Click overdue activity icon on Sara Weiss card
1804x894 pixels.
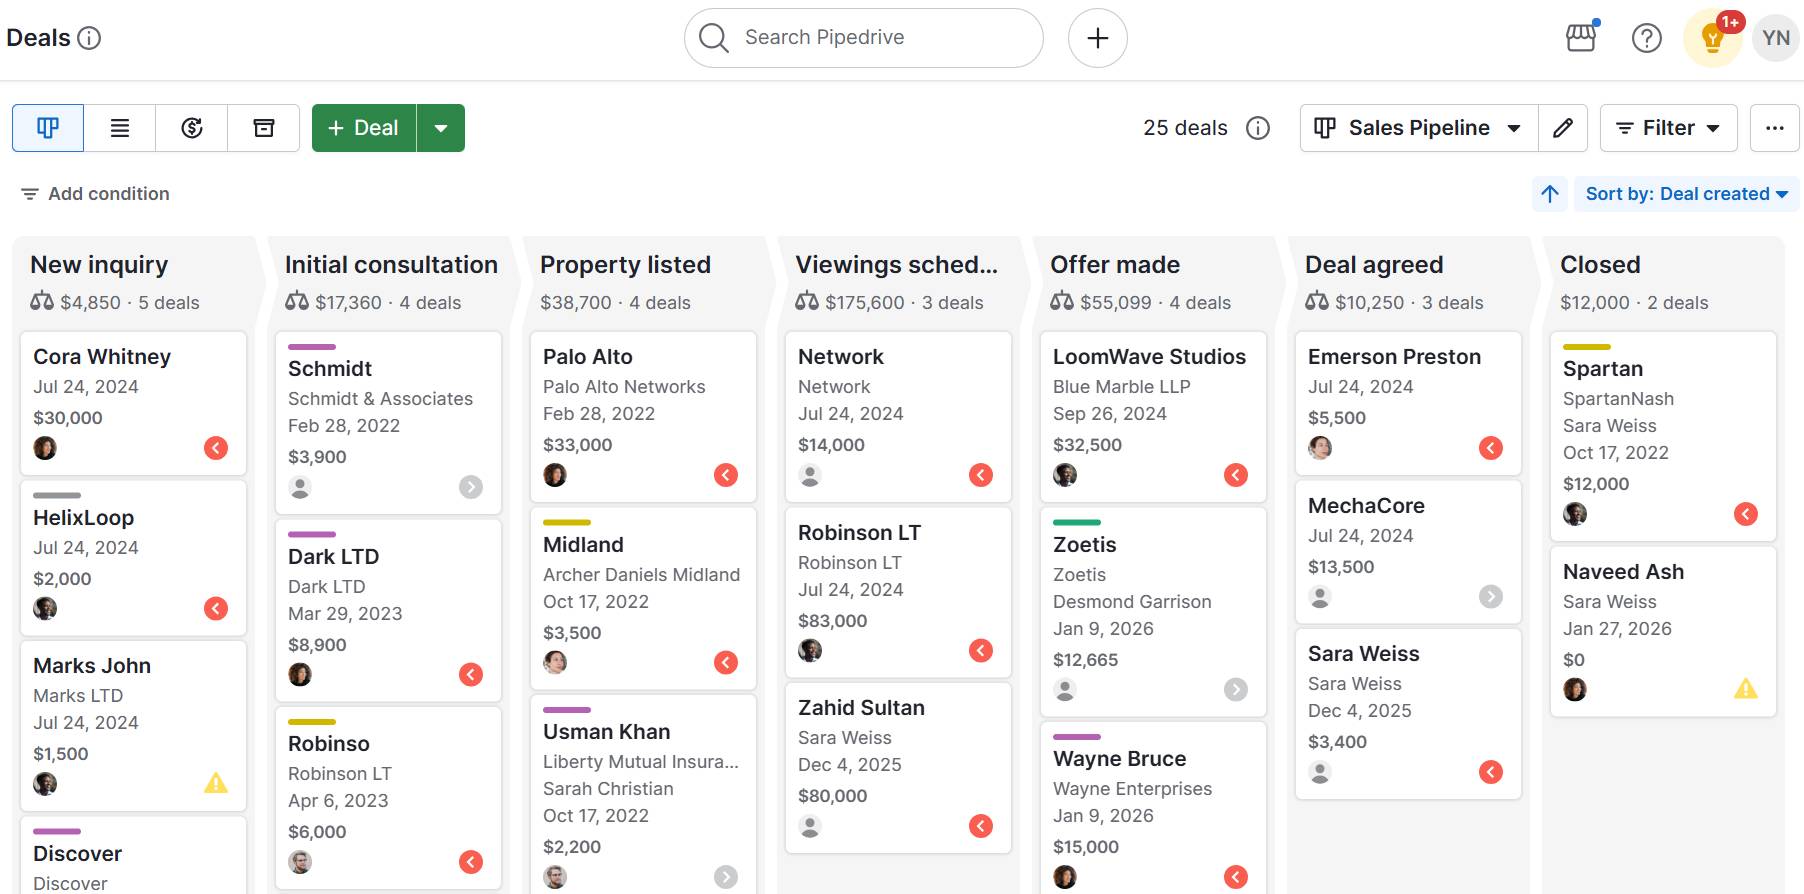coord(1491,772)
